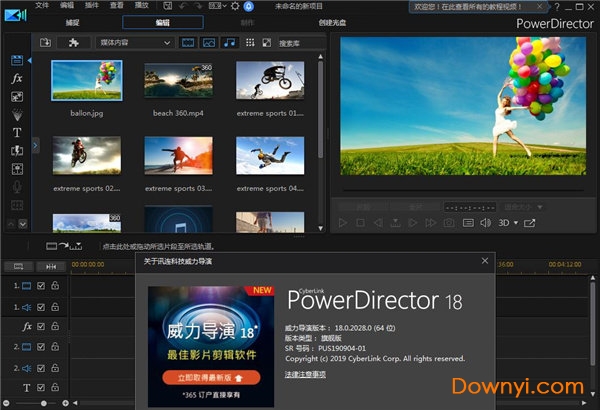The width and height of the screenshot is (600, 410).
Task: Click the plug-in puzzle piece icon
Action: [72, 43]
